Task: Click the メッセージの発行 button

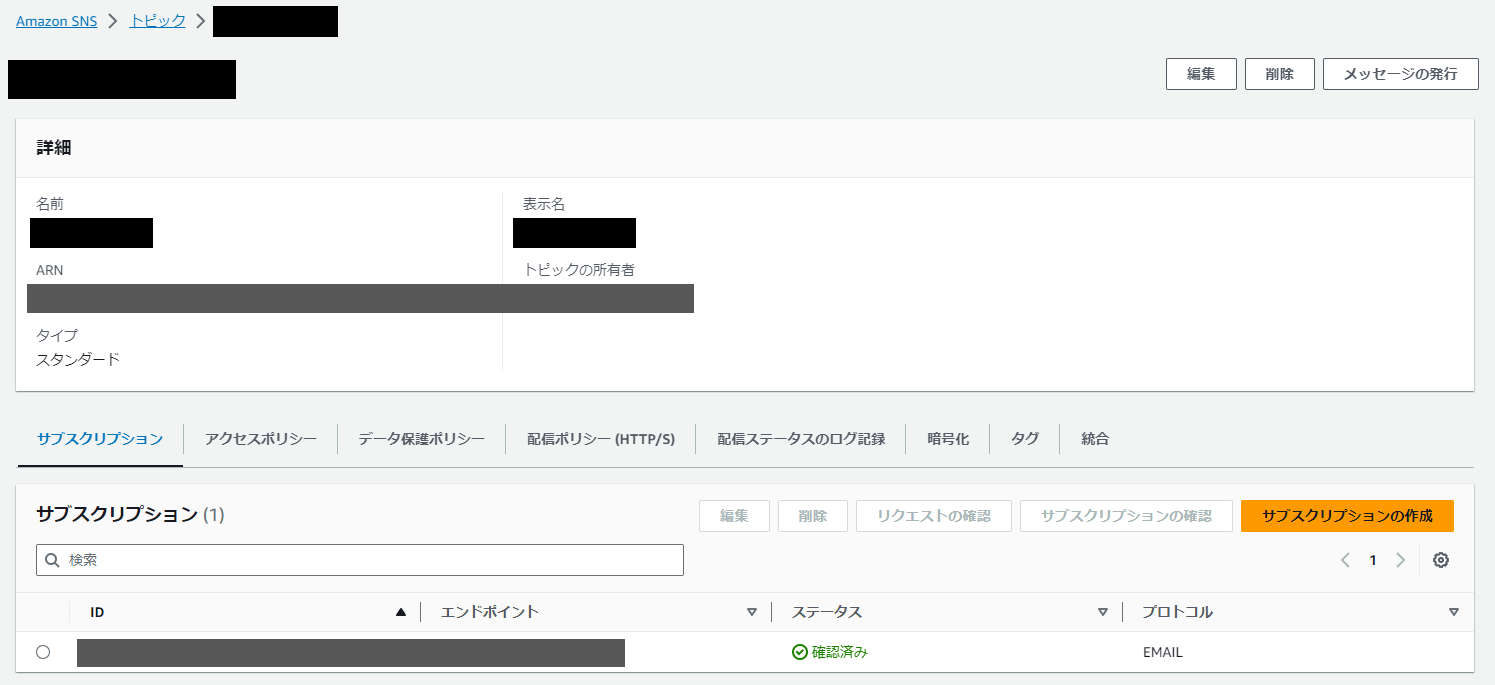Action: tap(1400, 74)
